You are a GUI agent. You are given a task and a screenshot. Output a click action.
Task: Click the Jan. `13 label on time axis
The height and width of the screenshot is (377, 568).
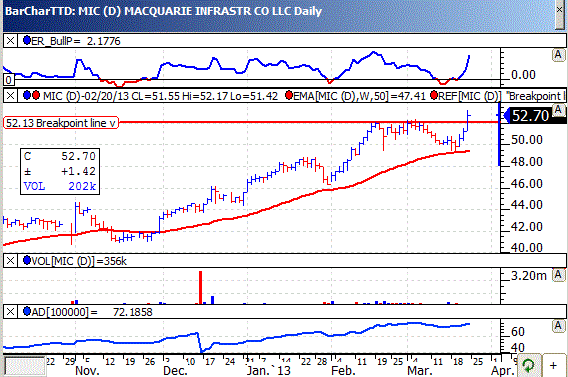tap(268, 370)
